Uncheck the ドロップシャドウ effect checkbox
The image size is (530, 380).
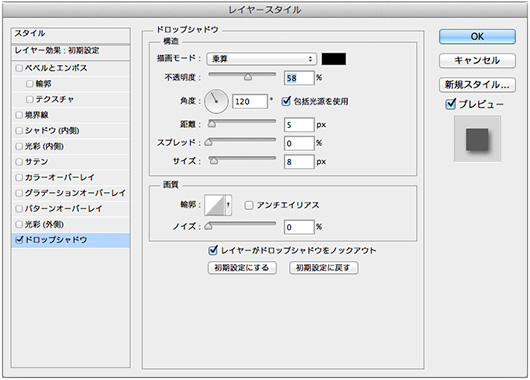pos(19,240)
